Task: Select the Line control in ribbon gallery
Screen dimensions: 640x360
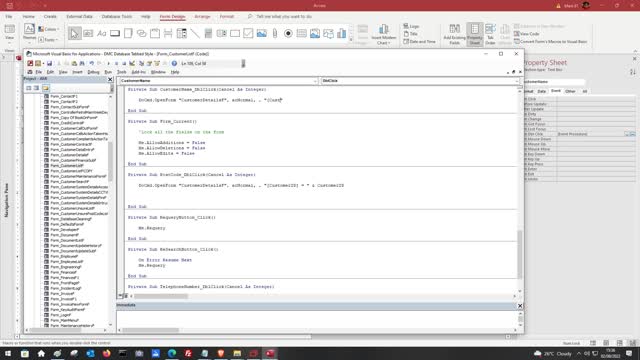Action: point(195,33)
